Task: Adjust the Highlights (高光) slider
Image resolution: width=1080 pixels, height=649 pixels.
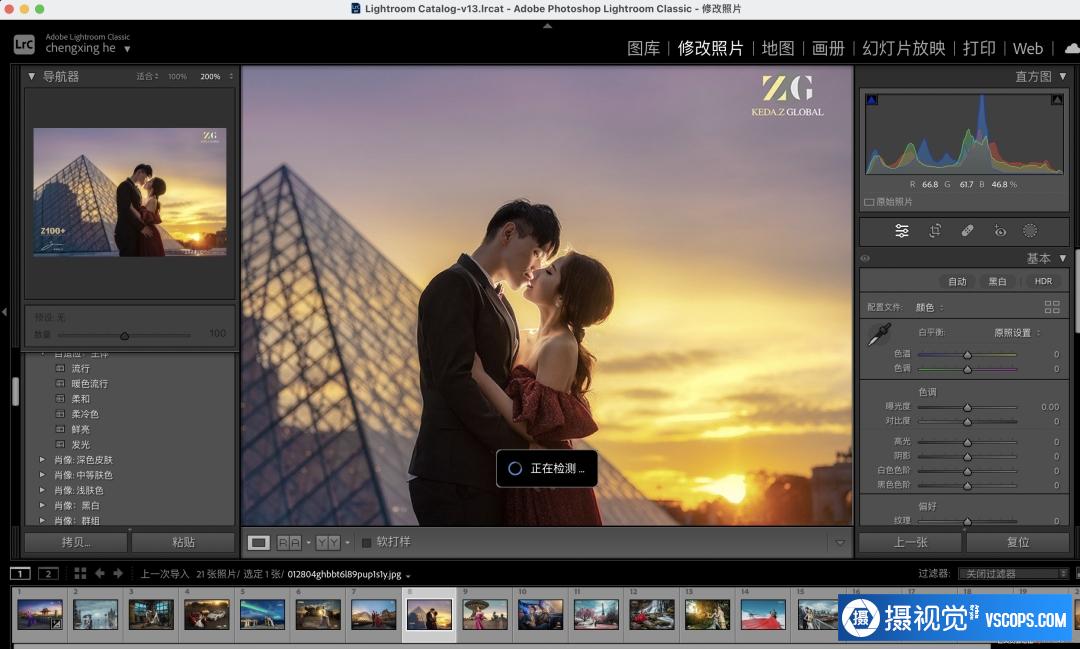Action: coord(967,442)
